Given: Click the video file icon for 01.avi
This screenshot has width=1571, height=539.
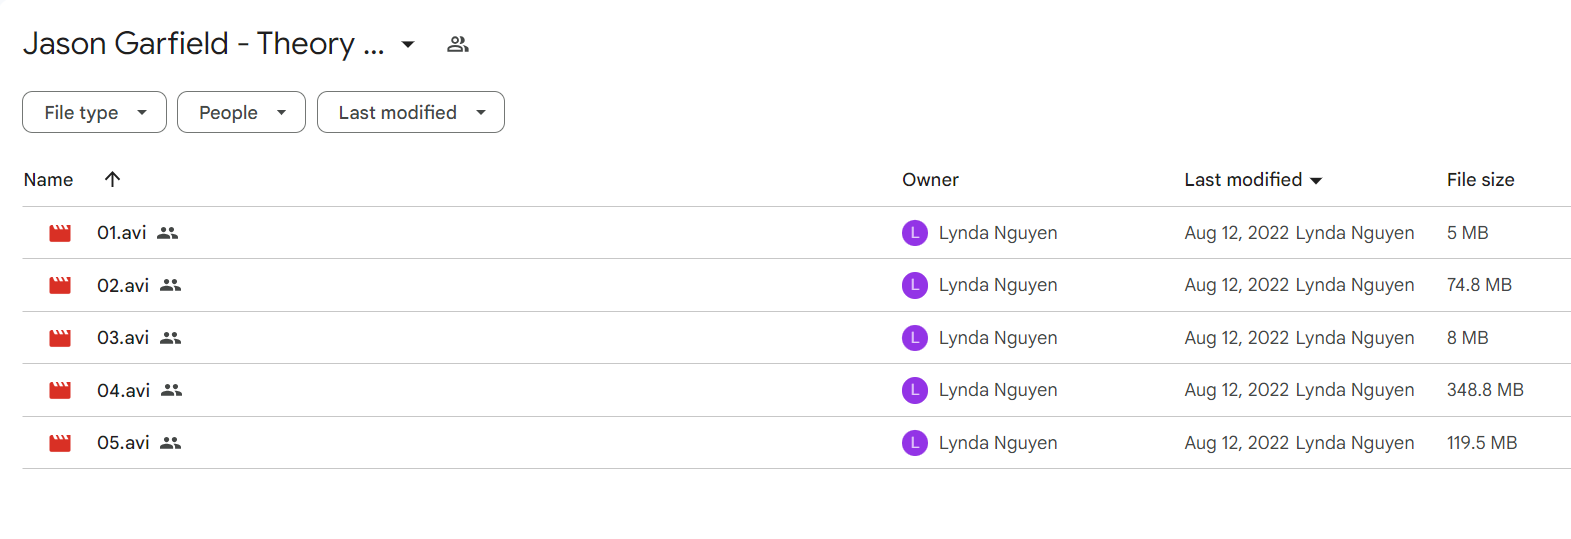Looking at the screenshot, I should [60, 233].
